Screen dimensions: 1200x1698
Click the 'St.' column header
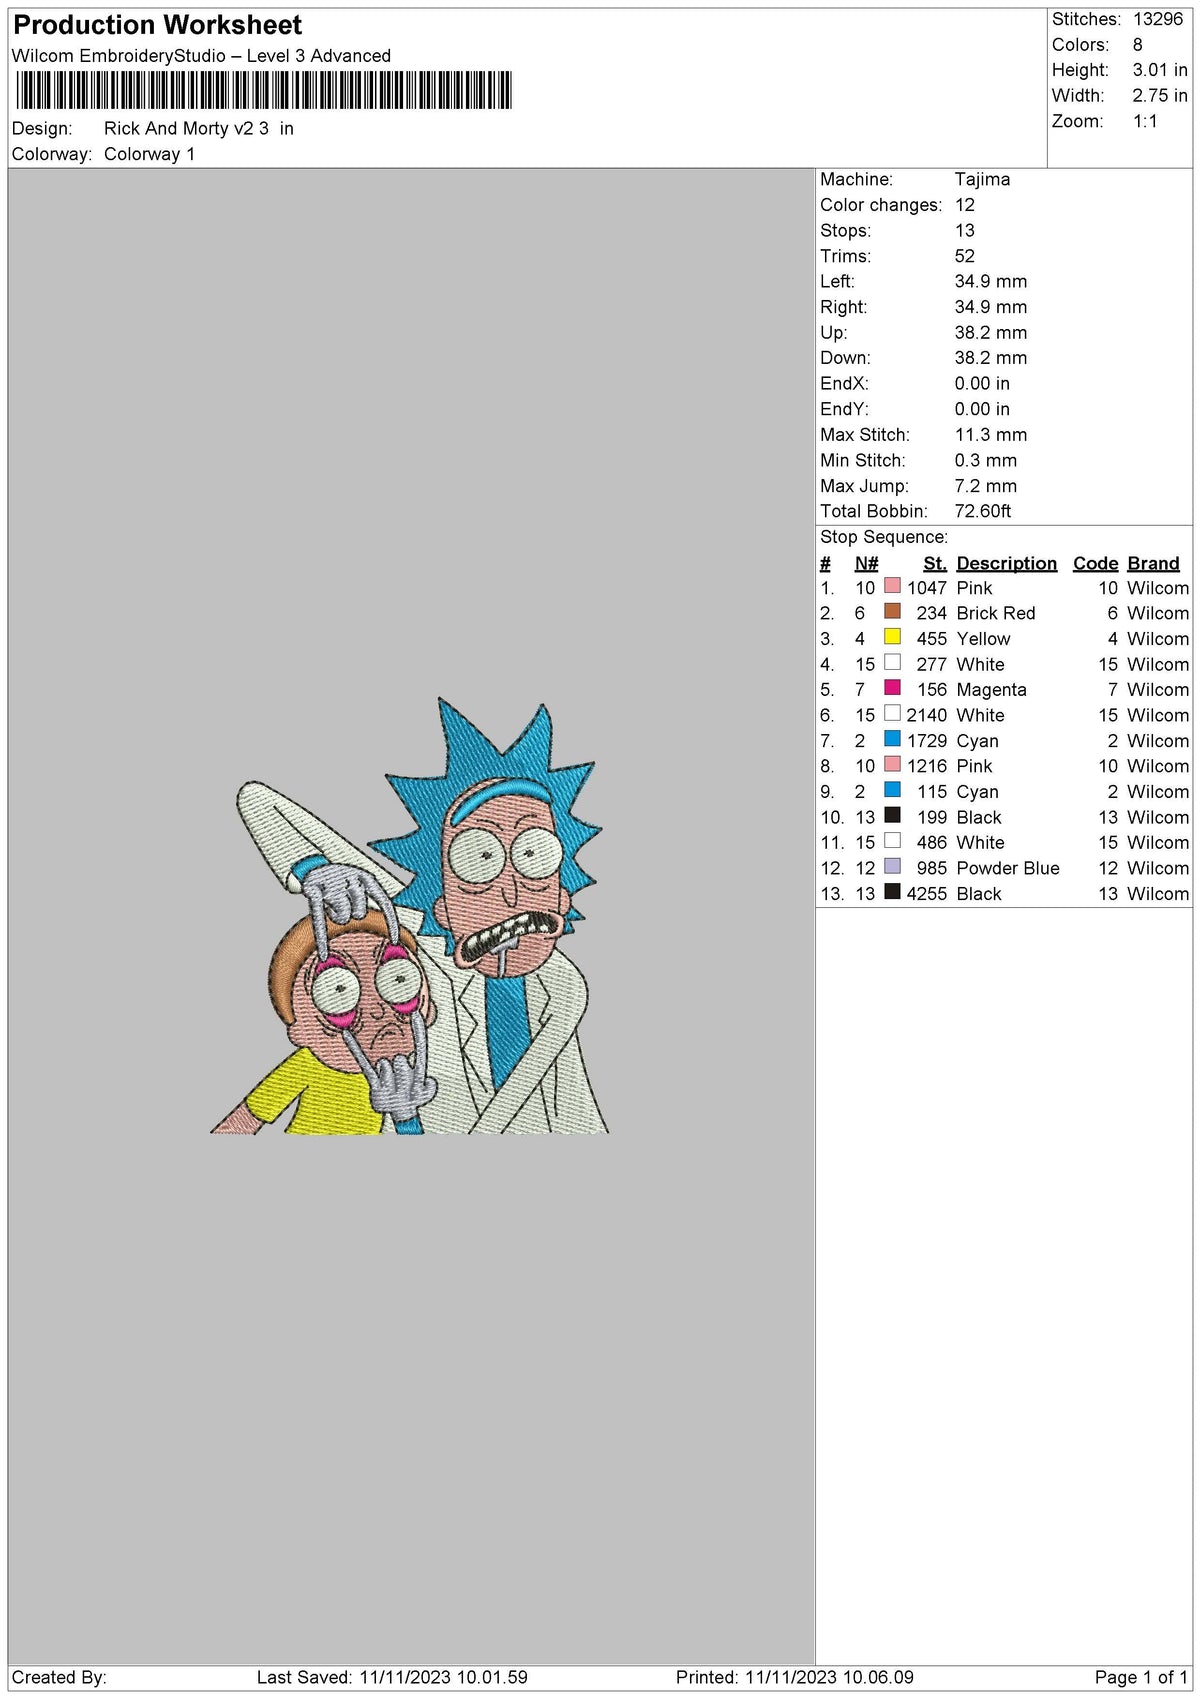935,563
